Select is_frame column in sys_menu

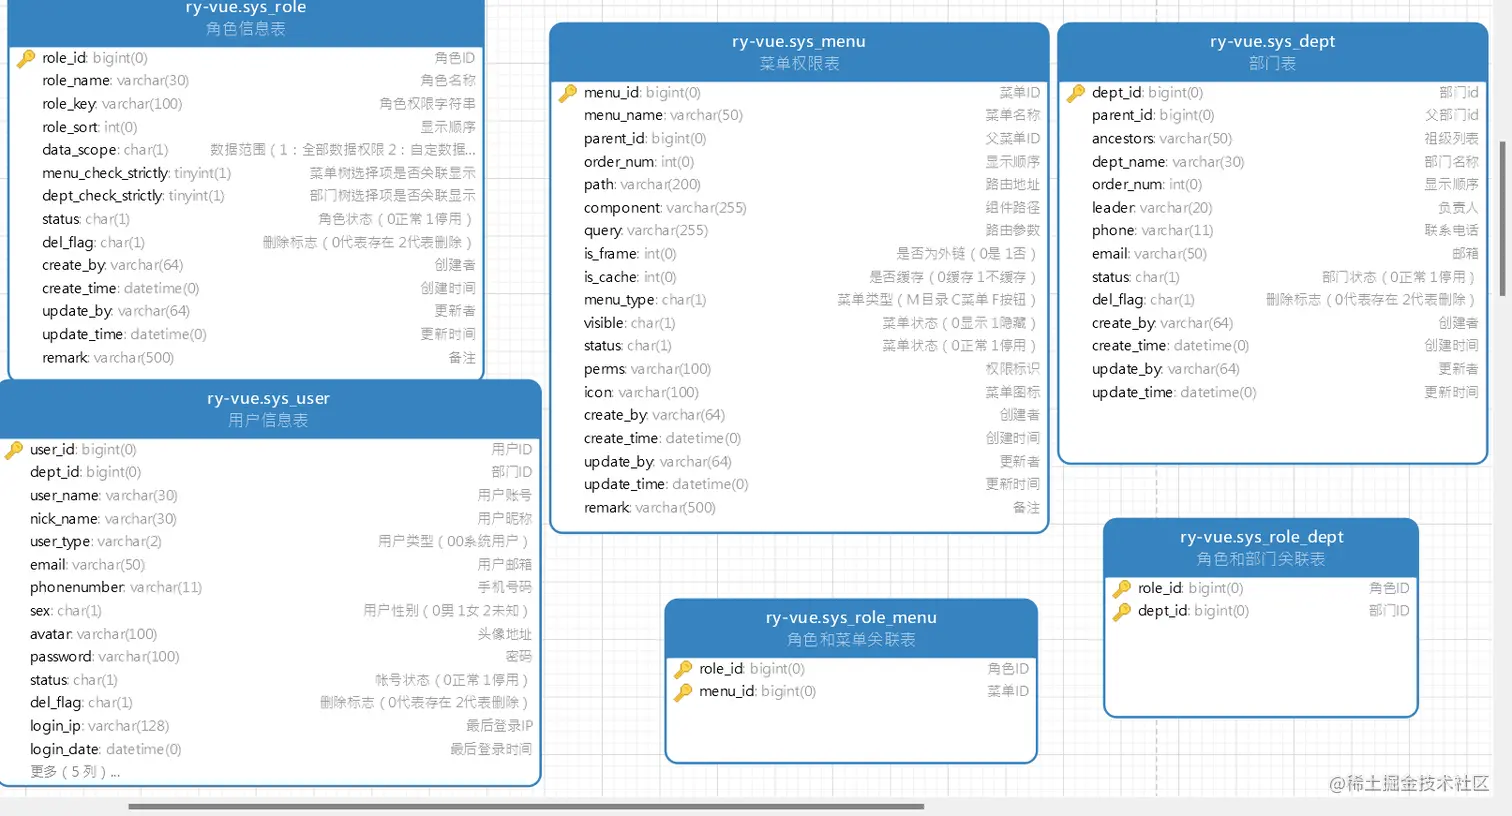tap(799, 254)
